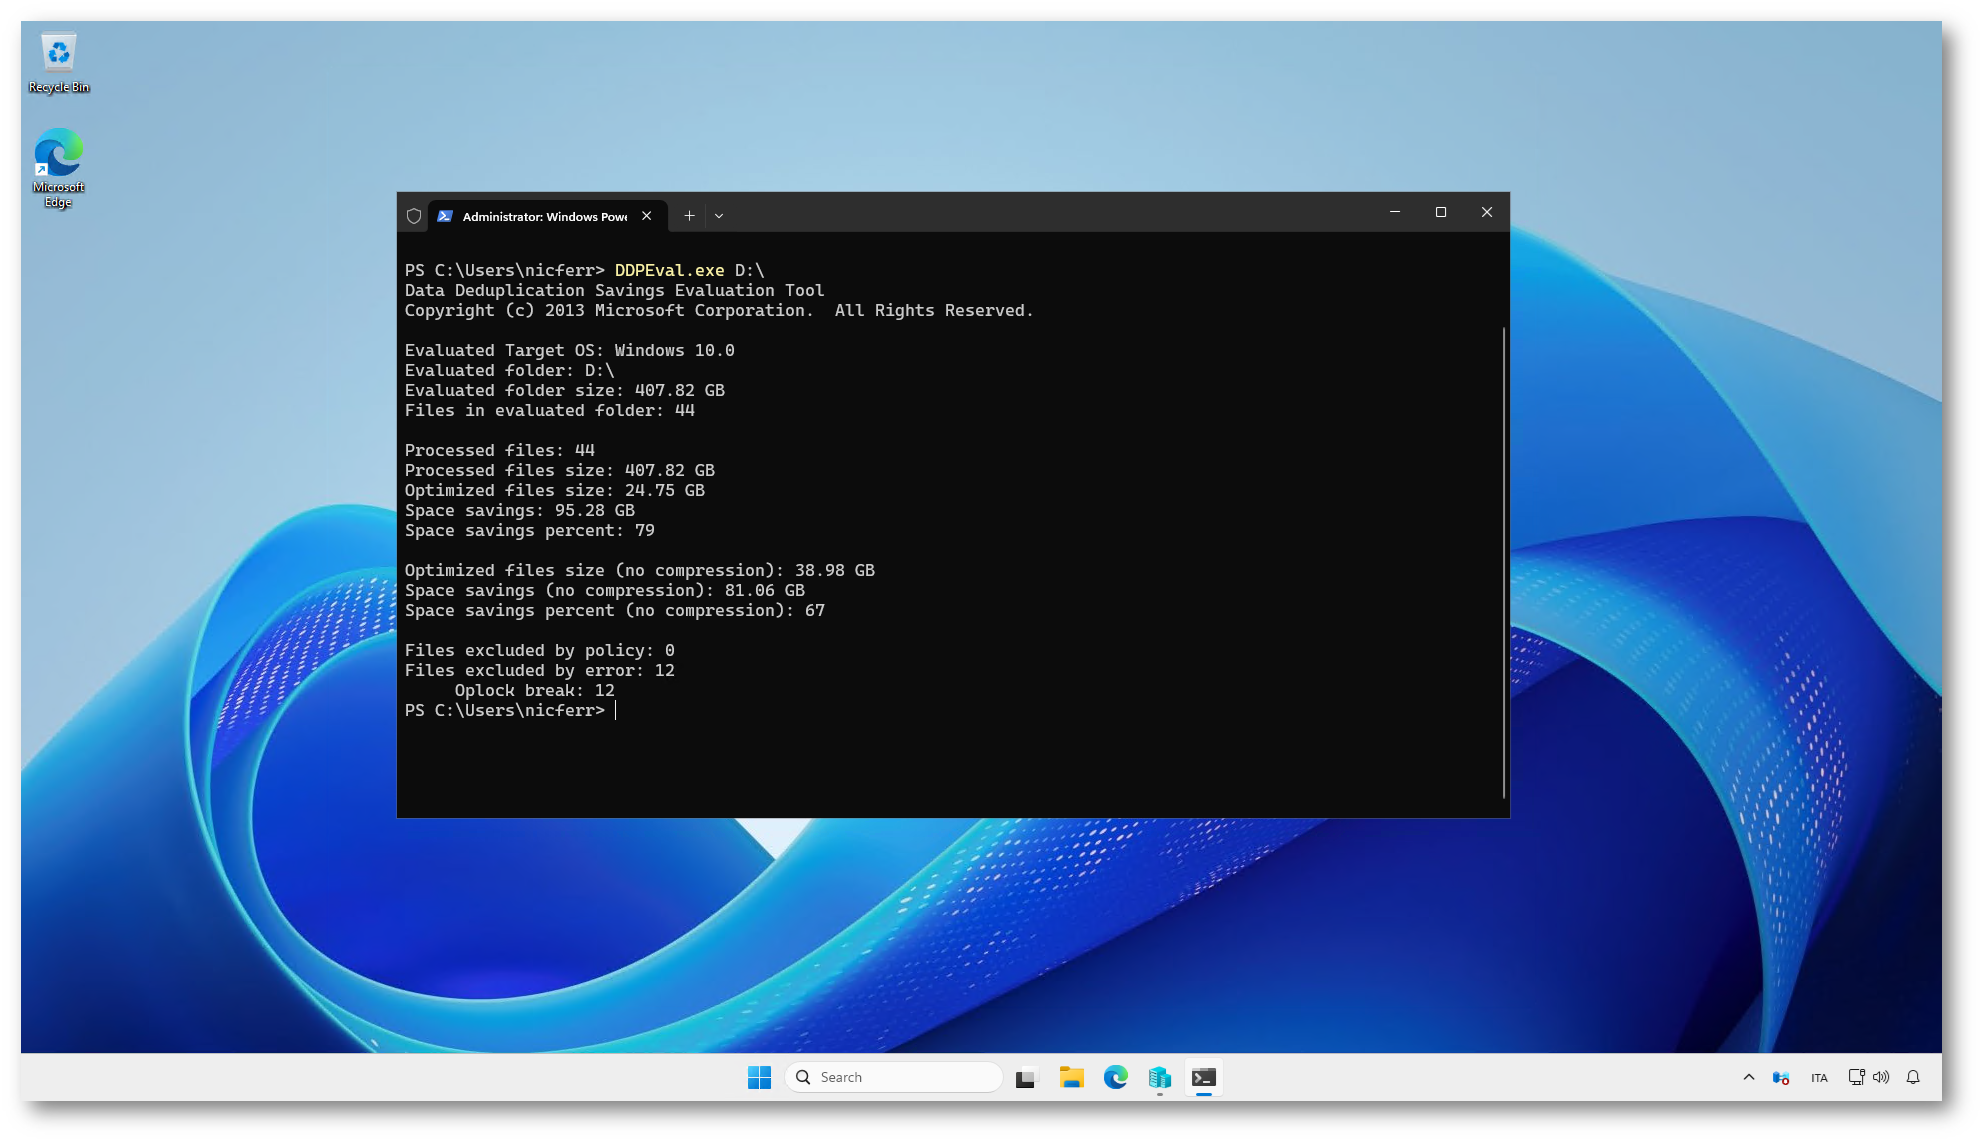Image resolution: width=1984 pixels, height=1143 pixels.
Task: Click 'Evaluated Target OS: Windows 10.0' line
Action: tap(569, 350)
